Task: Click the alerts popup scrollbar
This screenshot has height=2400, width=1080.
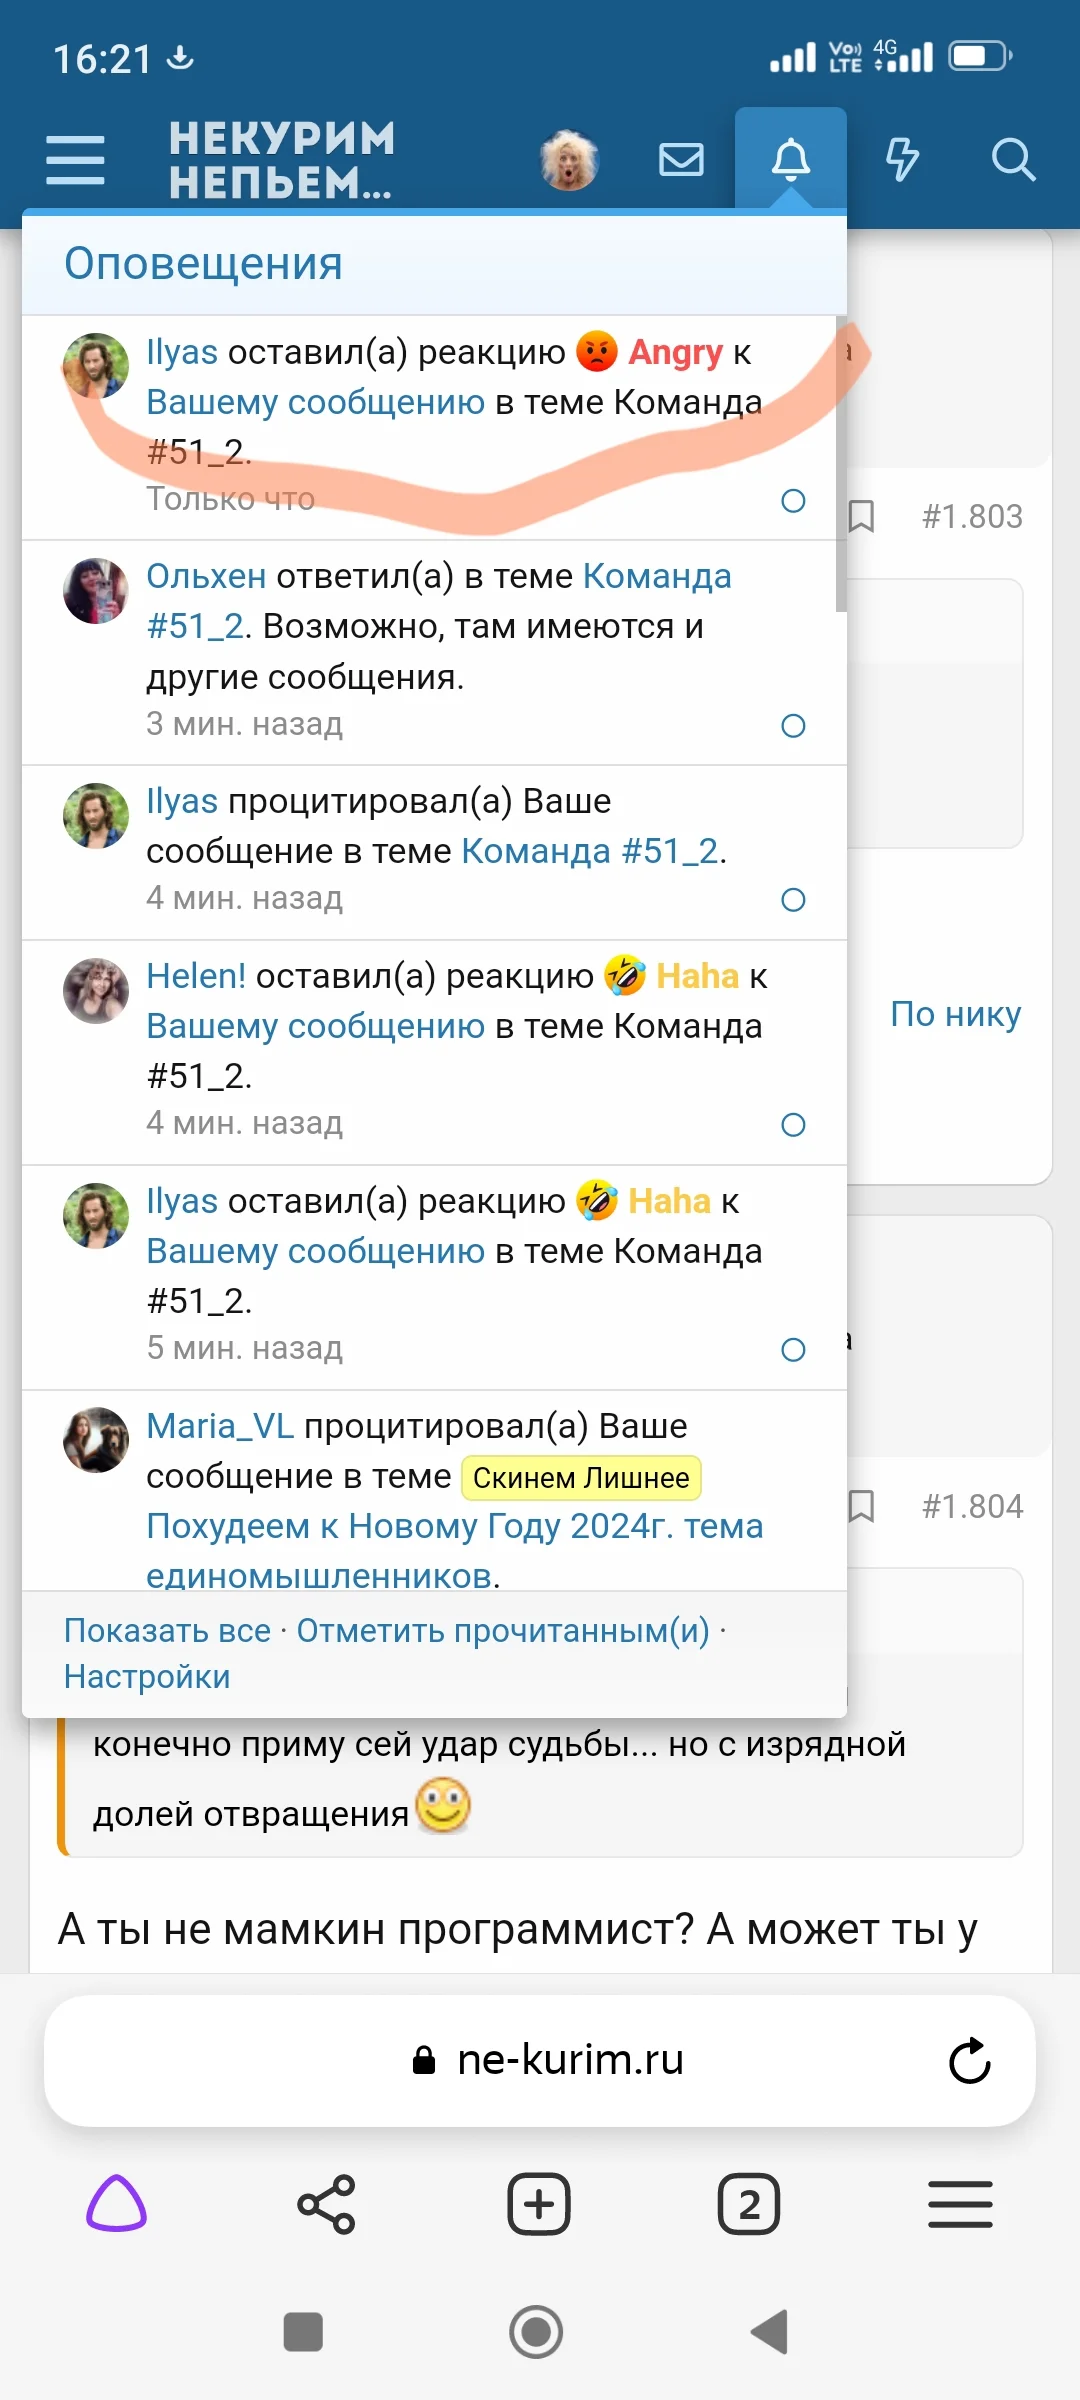Action: tap(841, 465)
